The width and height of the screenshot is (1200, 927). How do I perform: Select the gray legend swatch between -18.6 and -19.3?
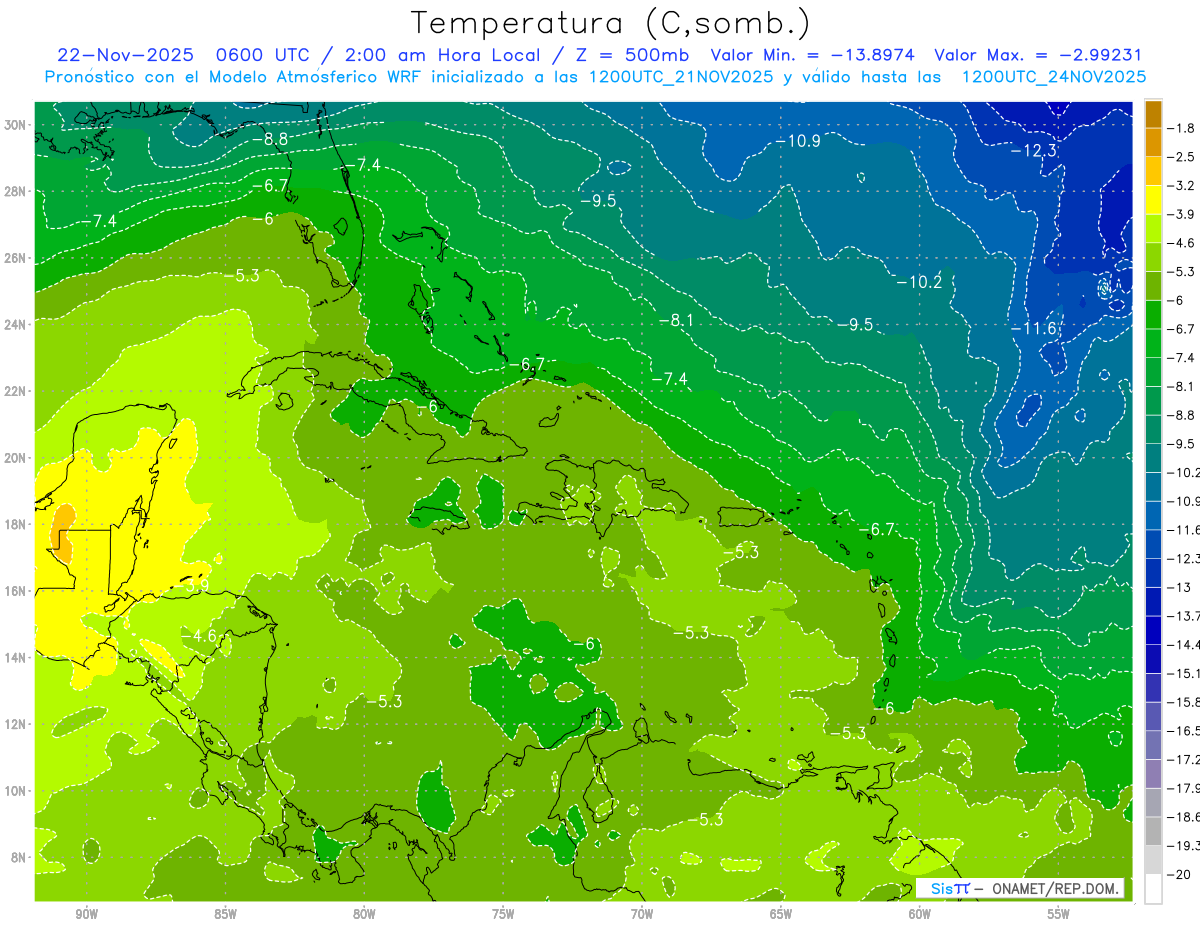[x=1154, y=831]
